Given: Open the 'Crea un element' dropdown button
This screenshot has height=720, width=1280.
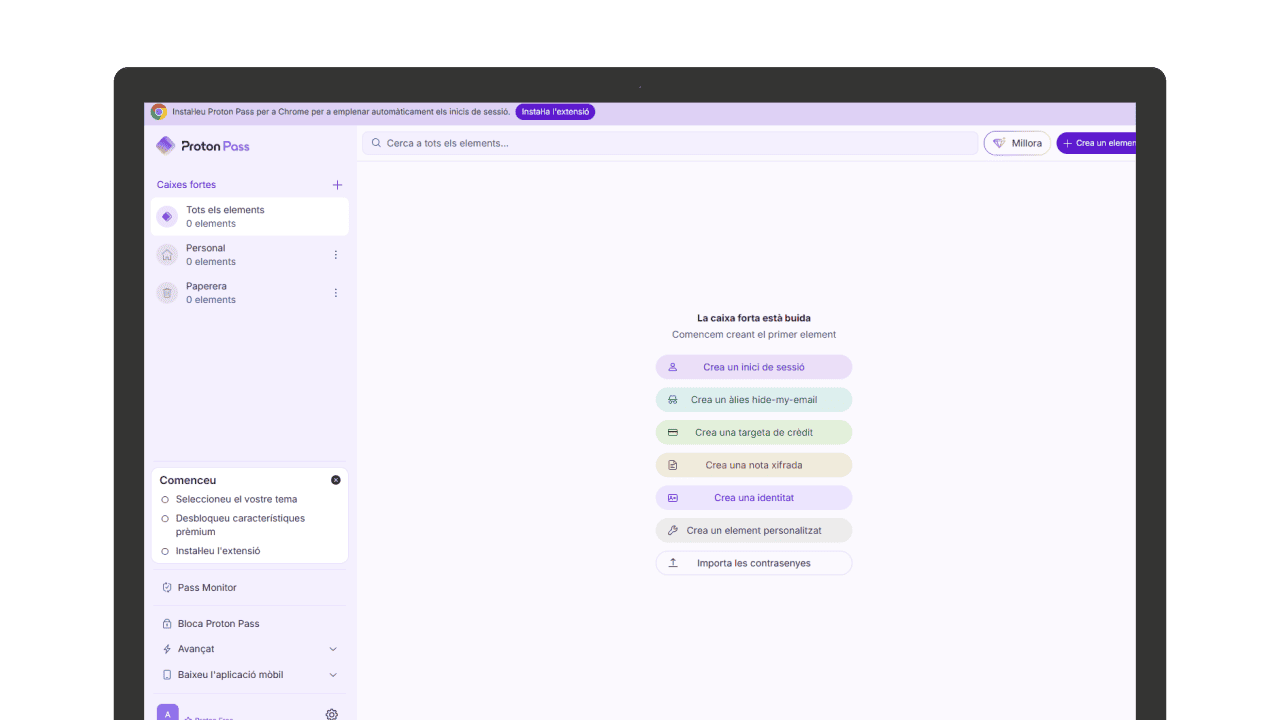Looking at the screenshot, I should pyautogui.click(x=1097, y=143).
